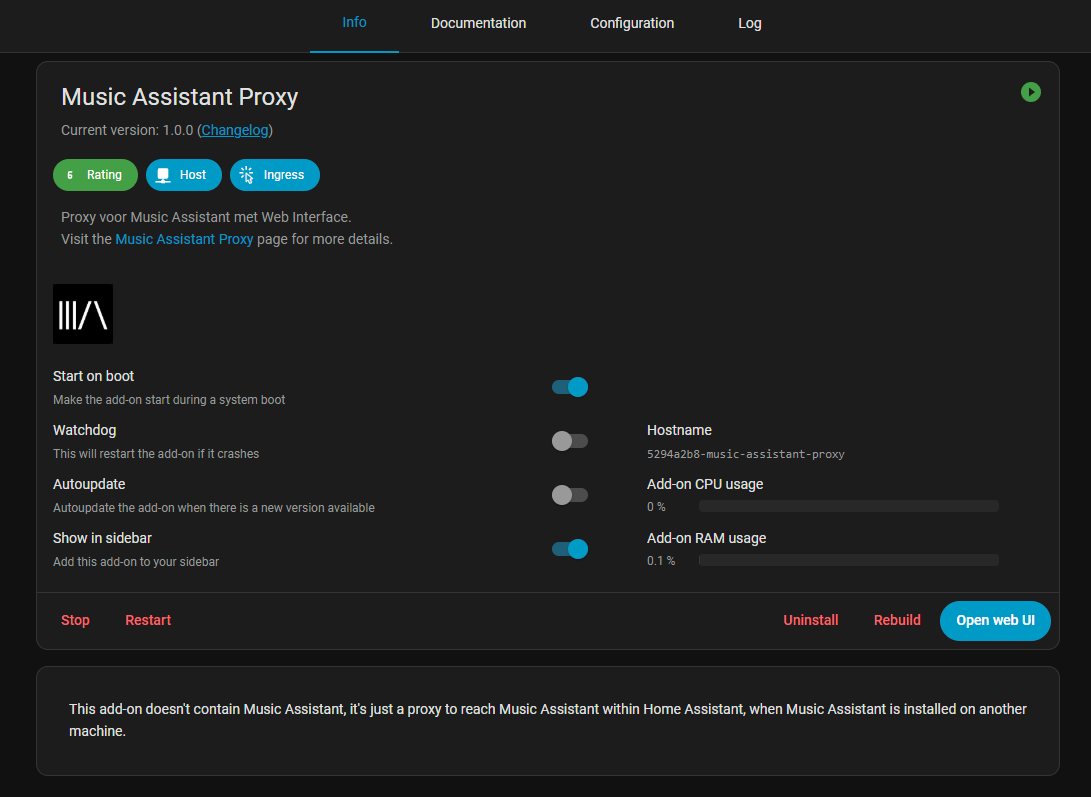1091x797 pixels.
Task: Click 'Make the add-on start during a system boot'
Action: point(169,400)
